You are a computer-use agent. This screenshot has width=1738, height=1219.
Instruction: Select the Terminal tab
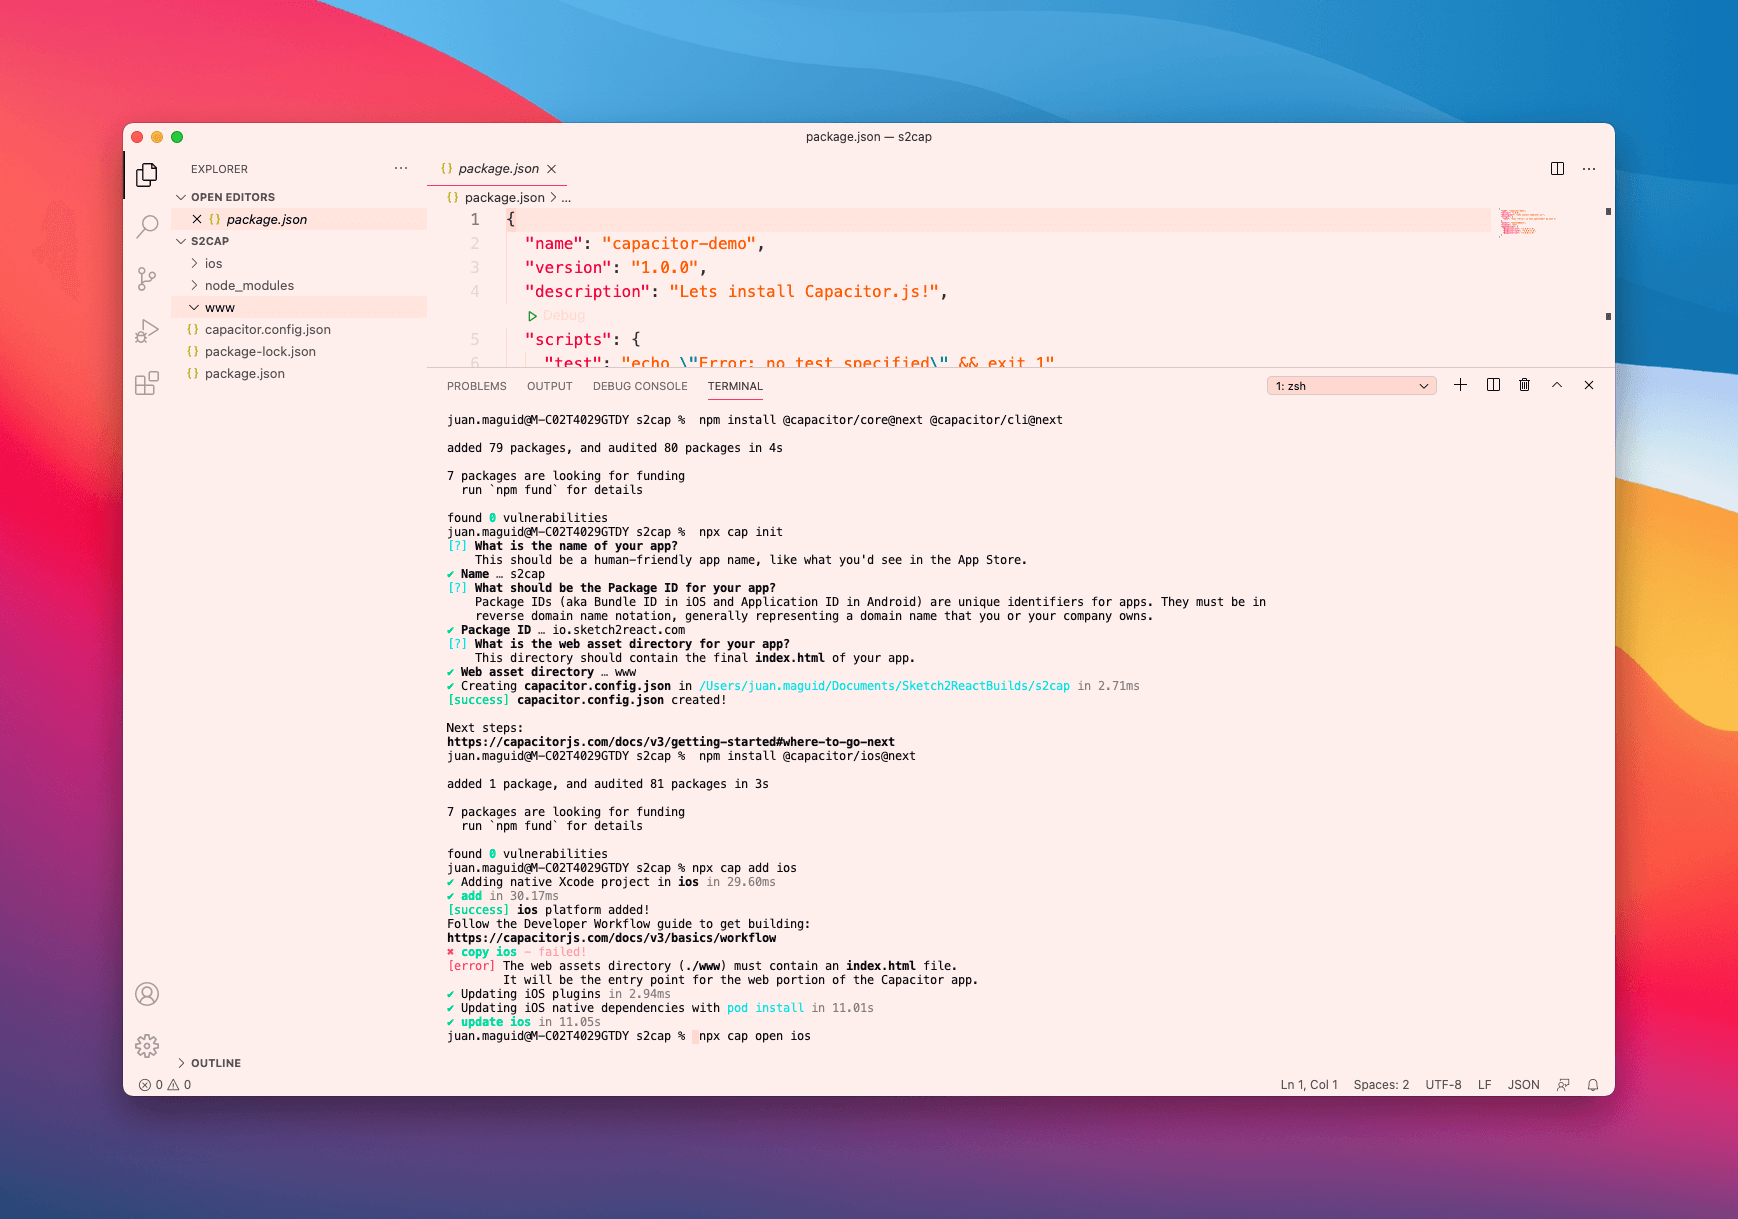point(735,386)
